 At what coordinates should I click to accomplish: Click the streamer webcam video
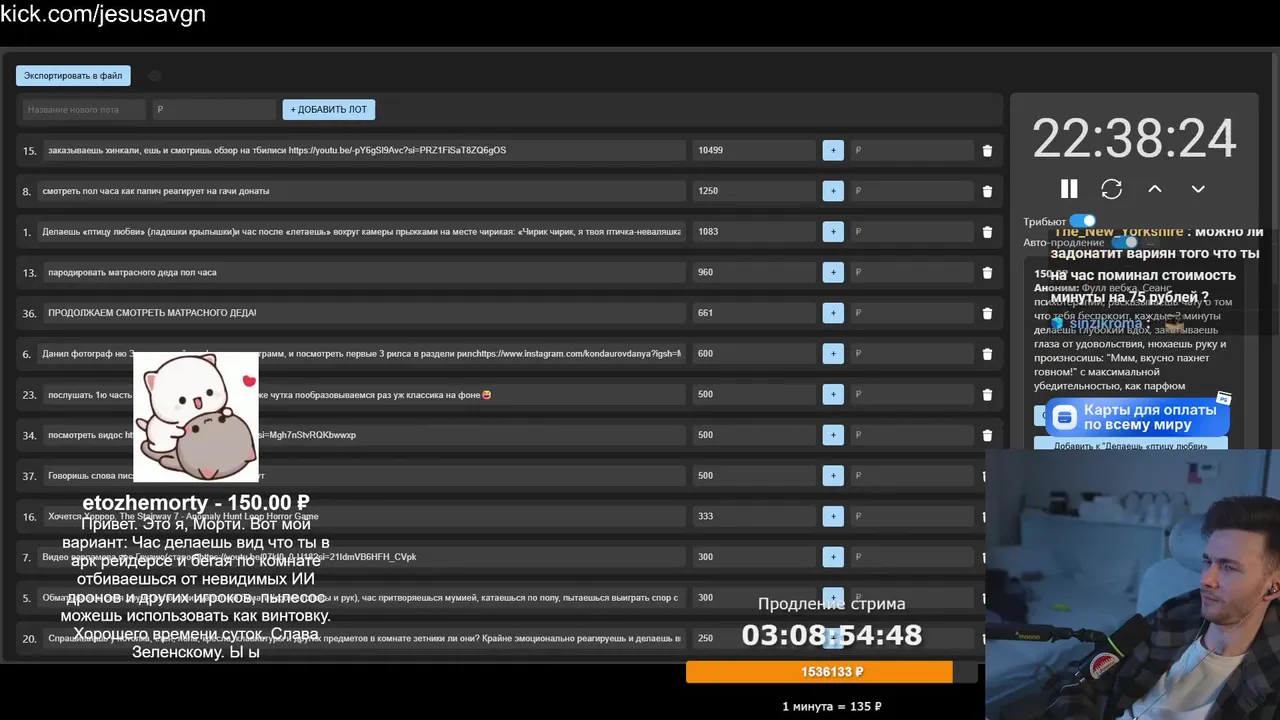point(1132,585)
